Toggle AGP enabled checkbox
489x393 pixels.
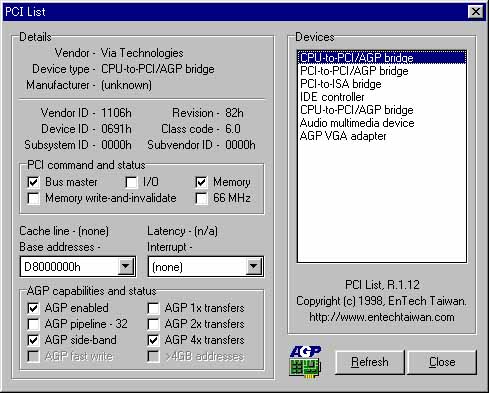pyautogui.click(x=33, y=308)
